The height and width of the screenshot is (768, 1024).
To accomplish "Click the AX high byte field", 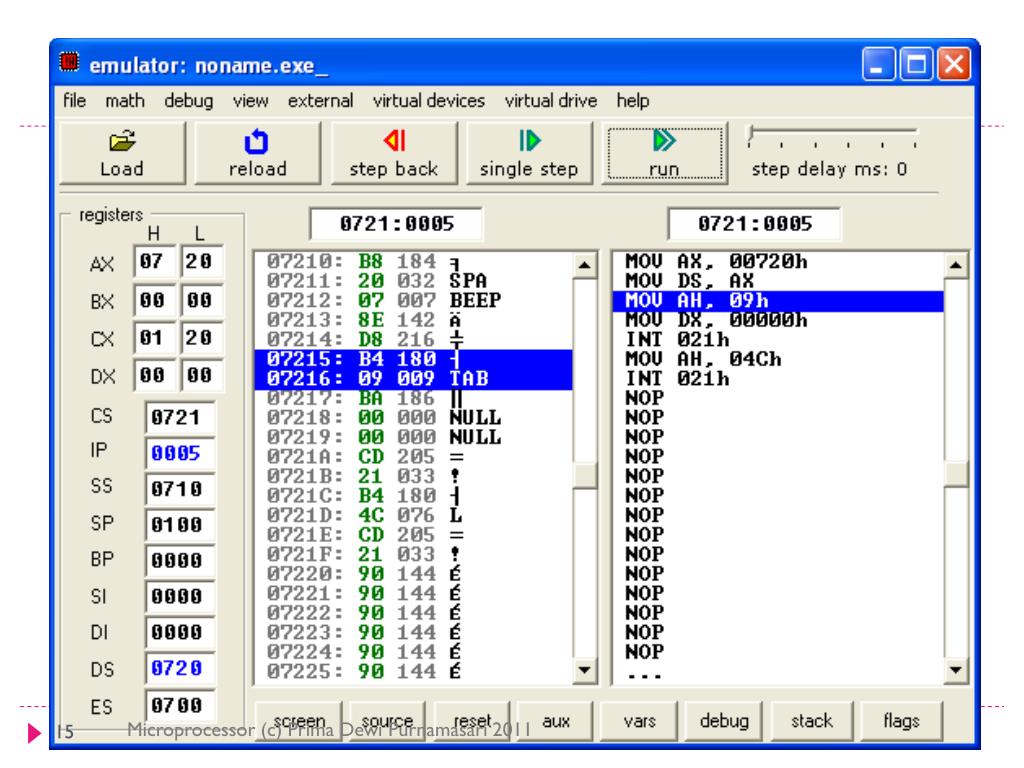I will (154, 262).
